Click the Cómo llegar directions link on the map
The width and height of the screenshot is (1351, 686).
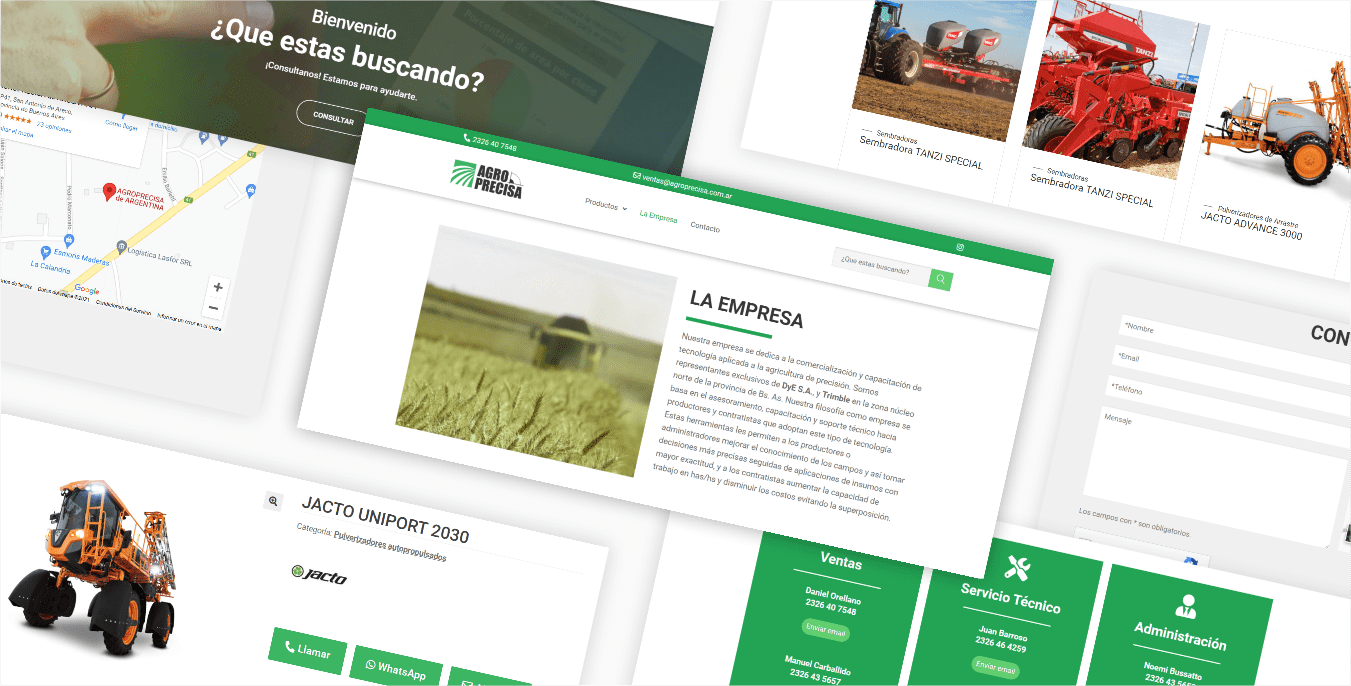[x=121, y=125]
